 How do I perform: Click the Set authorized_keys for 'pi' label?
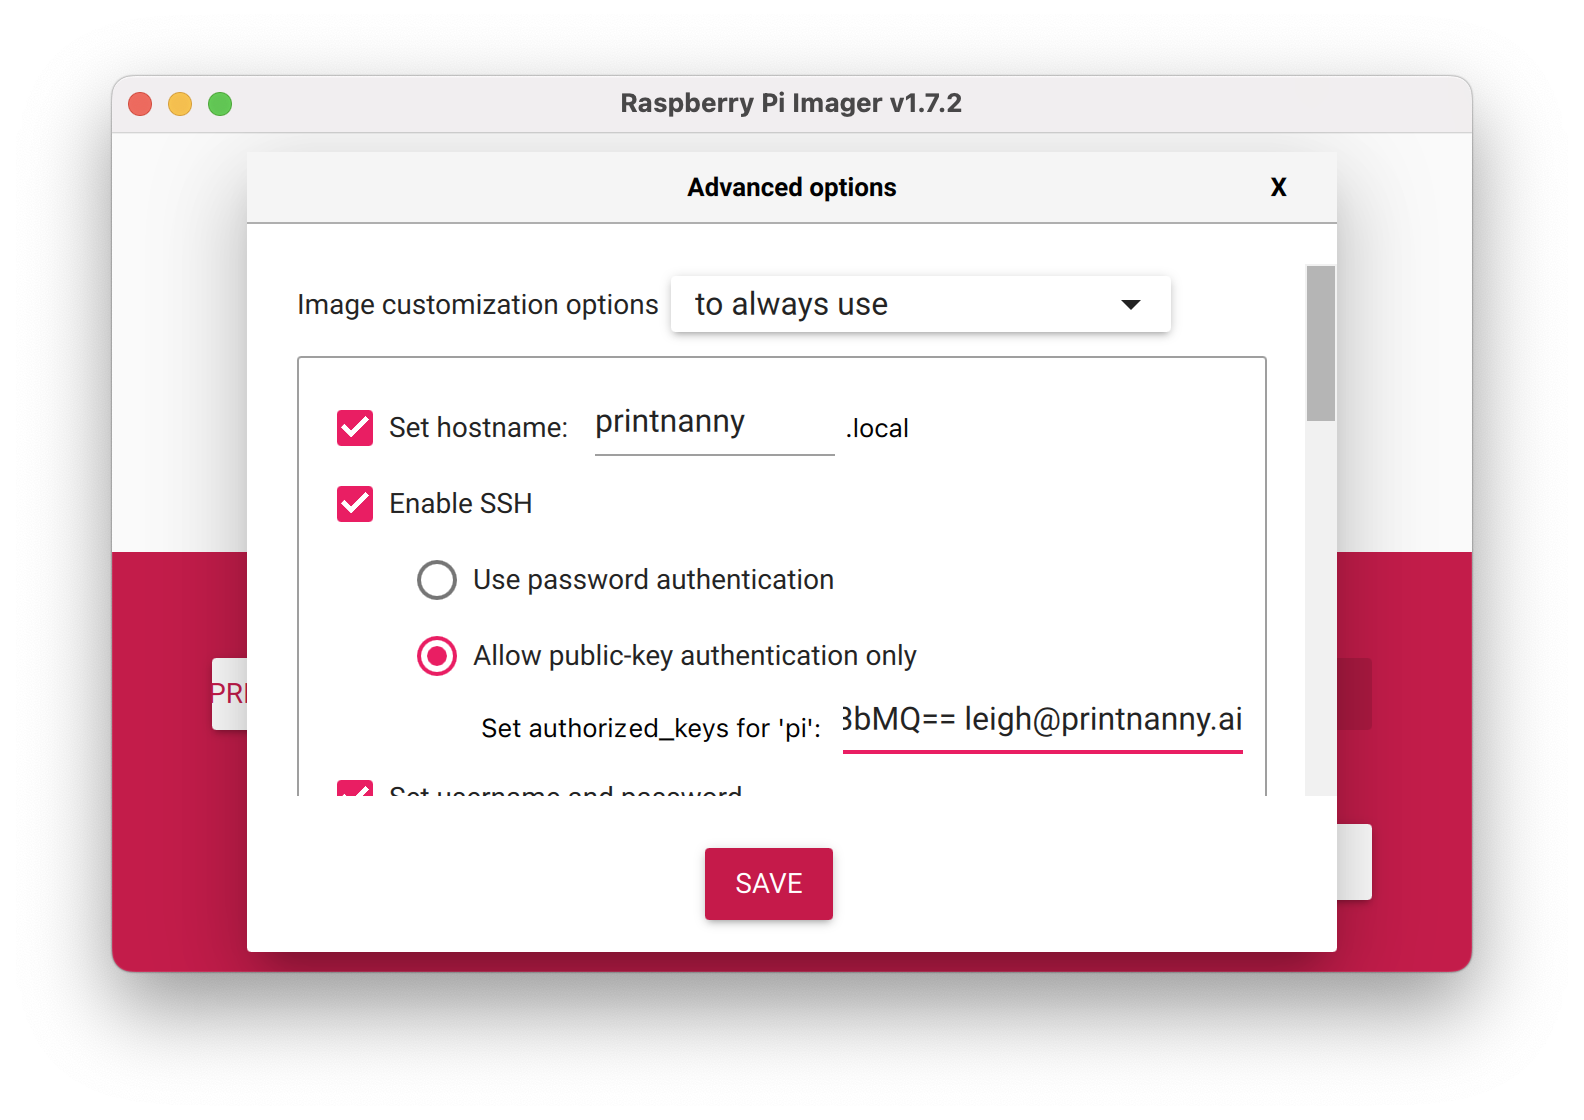click(x=651, y=729)
